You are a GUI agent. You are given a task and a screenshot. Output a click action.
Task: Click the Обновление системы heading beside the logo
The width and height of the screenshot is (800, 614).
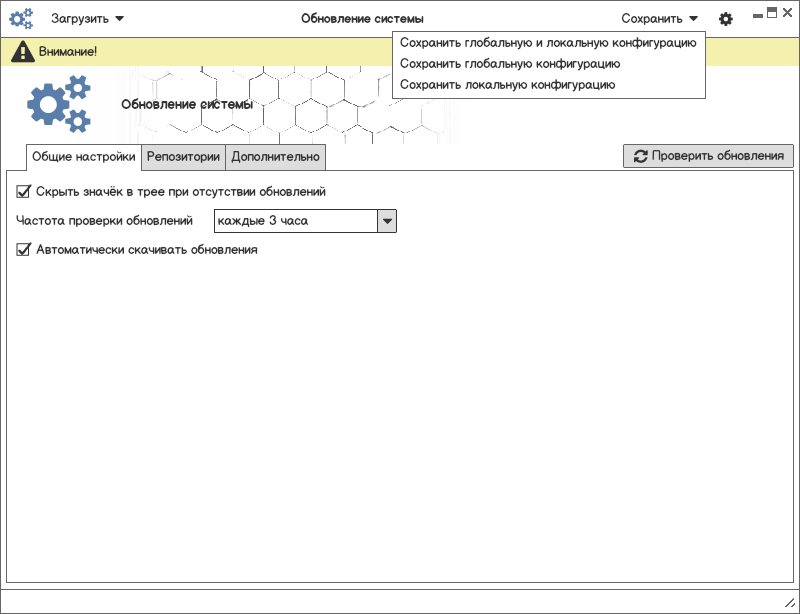[187, 104]
